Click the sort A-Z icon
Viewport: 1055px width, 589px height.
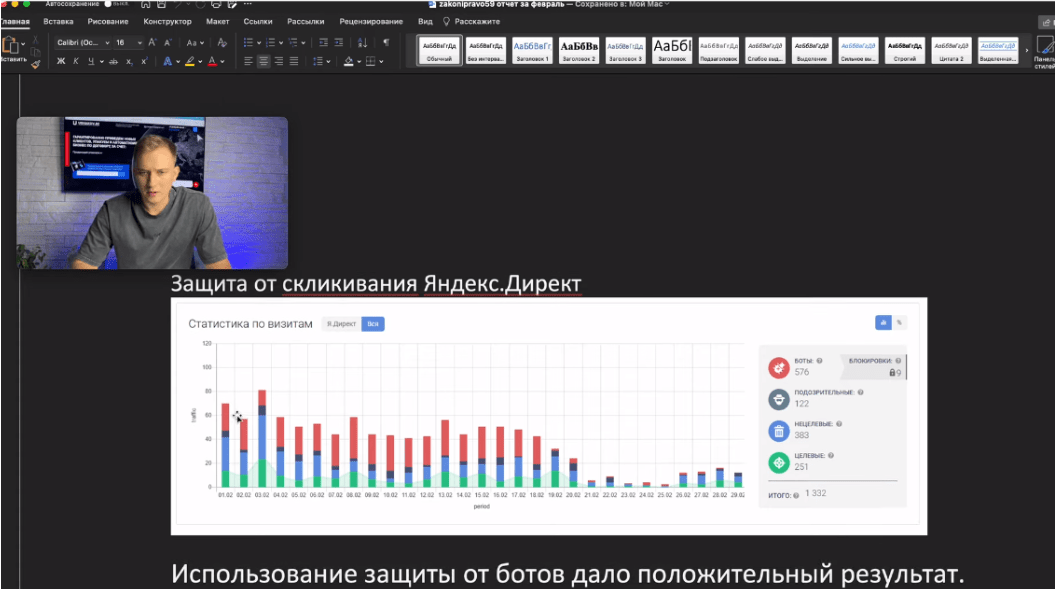tap(362, 42)
